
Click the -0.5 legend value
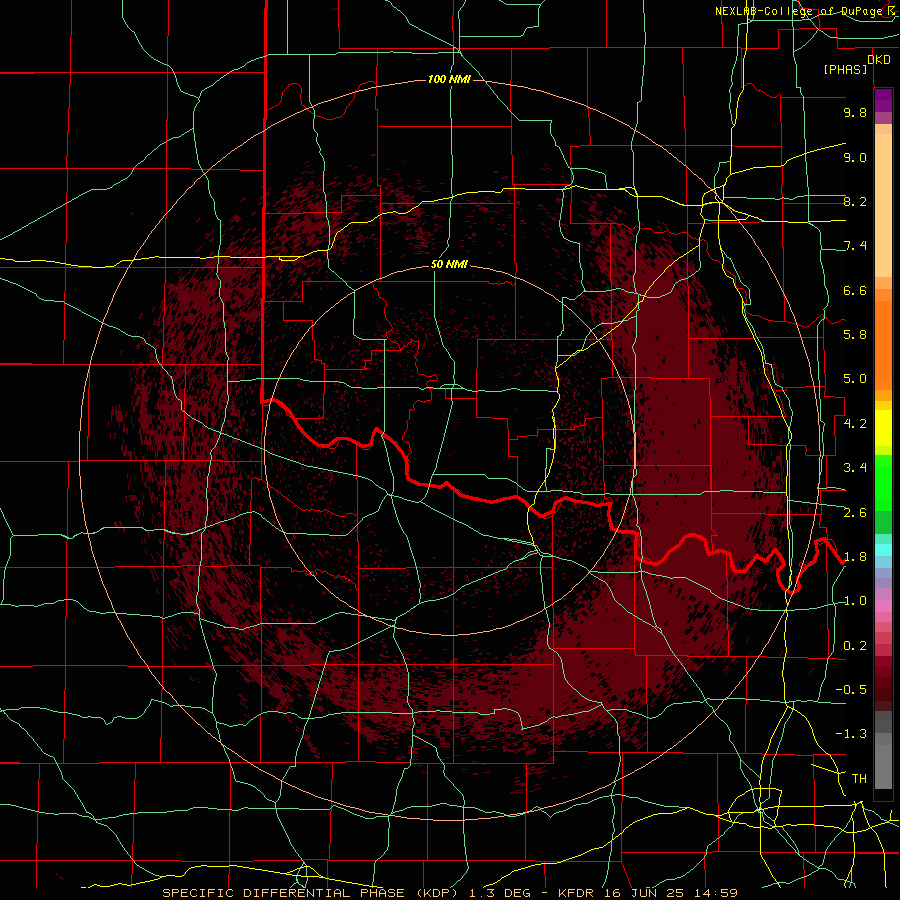(851, 690)
